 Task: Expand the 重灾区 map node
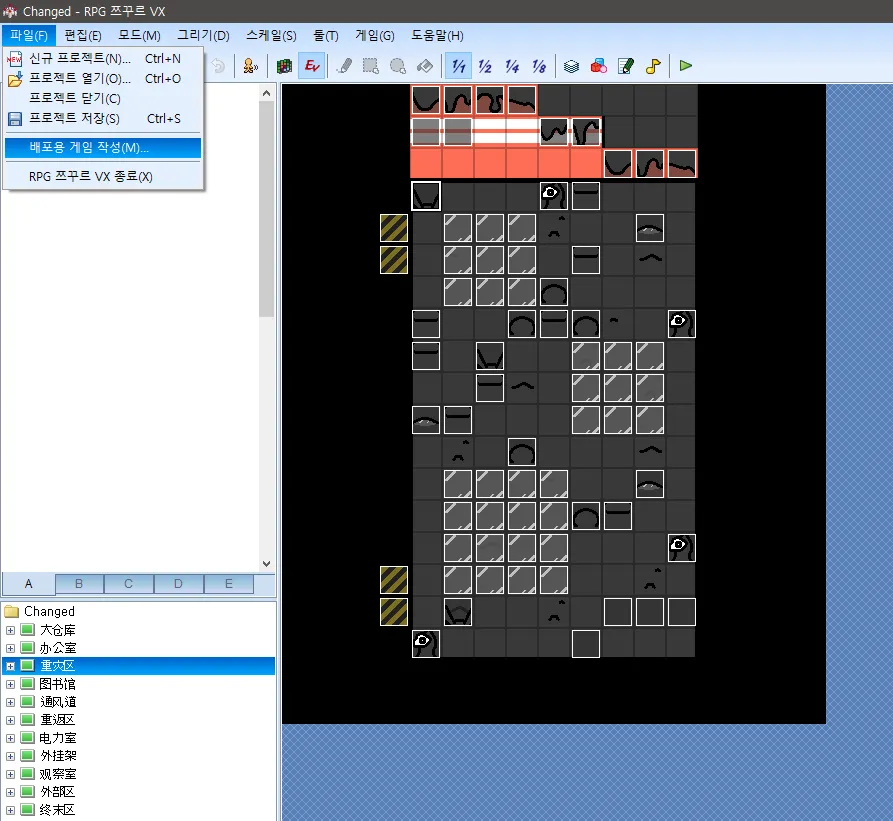(x=10, y=666)
